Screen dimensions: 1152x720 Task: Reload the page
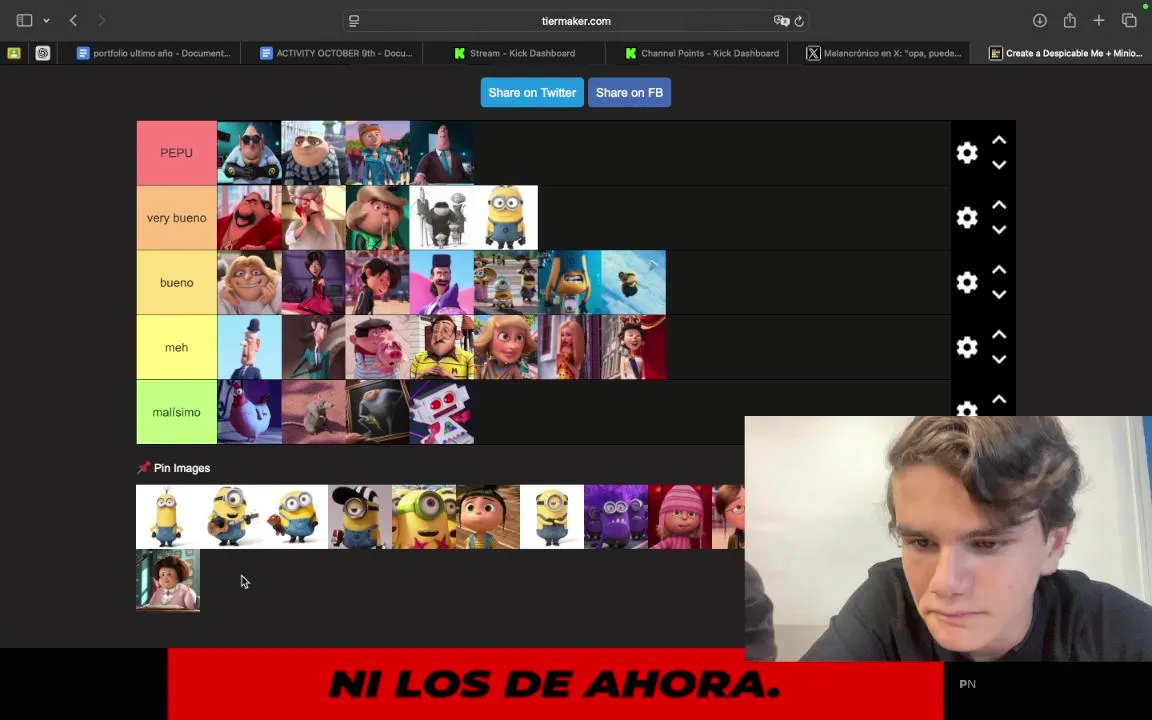pyautogui.click(x=799, y=21)
